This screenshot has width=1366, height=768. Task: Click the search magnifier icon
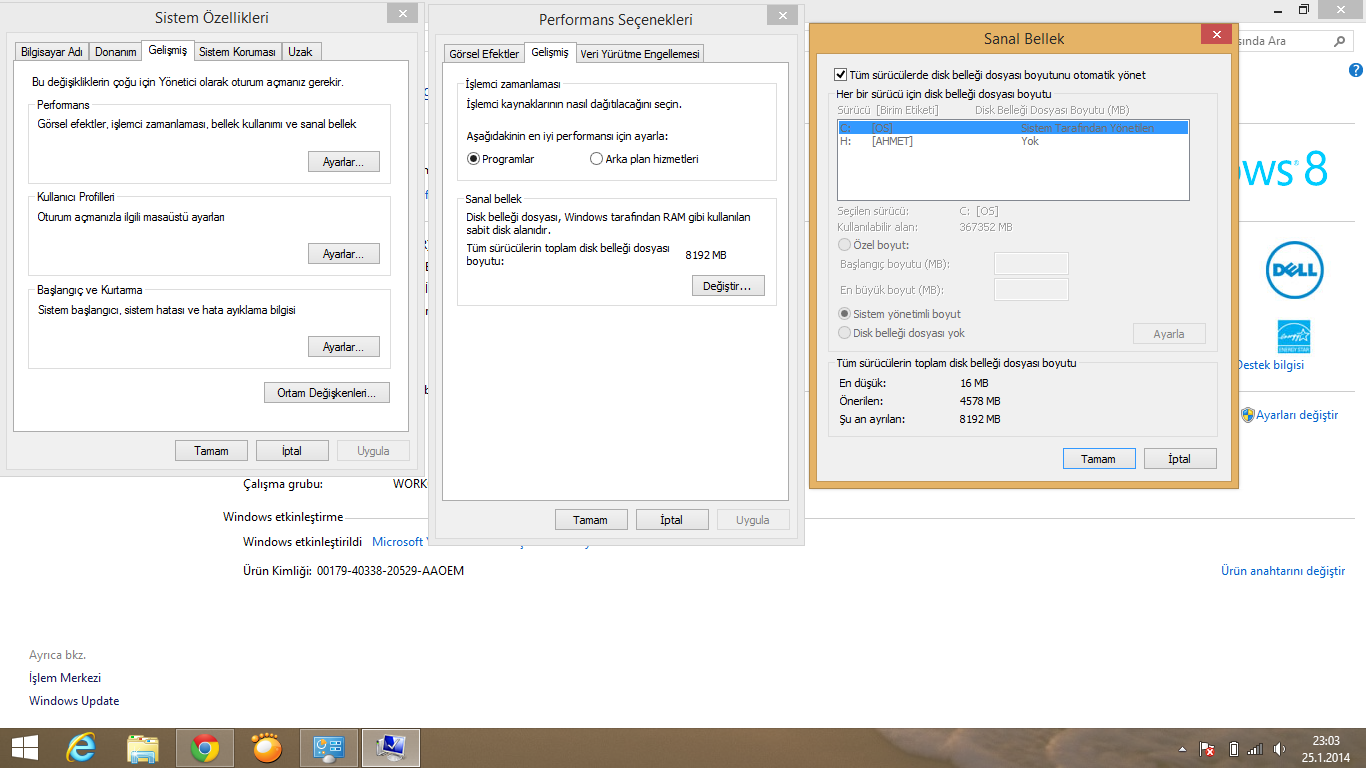click(x=1340, y=41)
